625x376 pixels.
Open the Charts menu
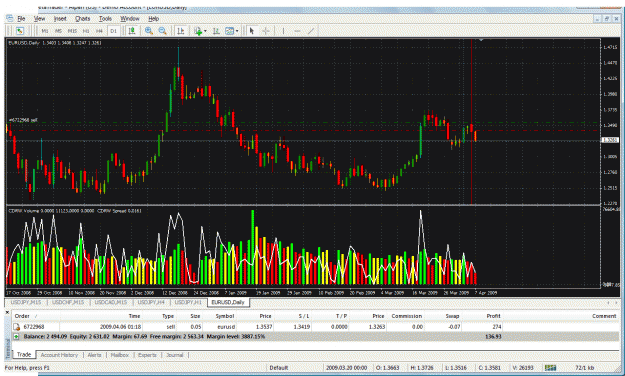tap(83, 18)
